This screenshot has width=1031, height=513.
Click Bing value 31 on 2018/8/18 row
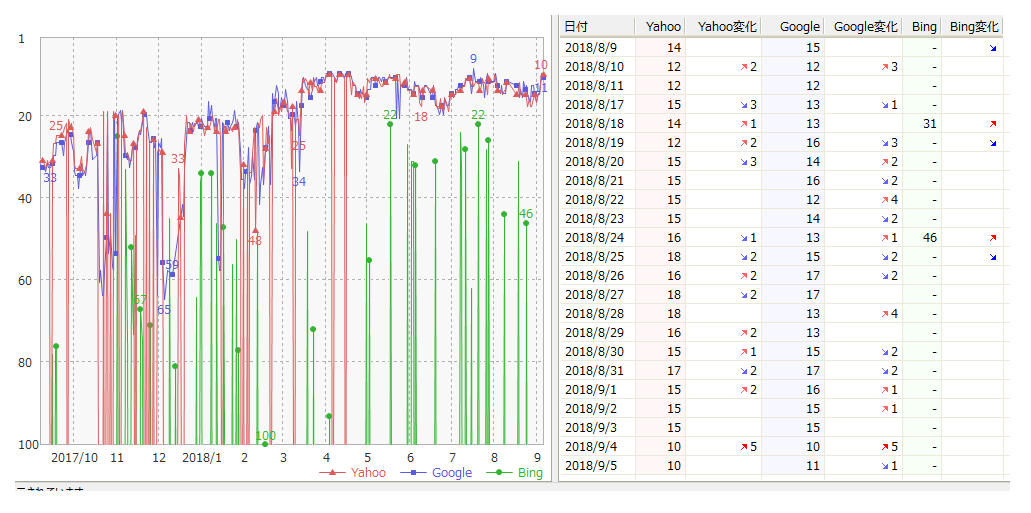click(929, 124)
